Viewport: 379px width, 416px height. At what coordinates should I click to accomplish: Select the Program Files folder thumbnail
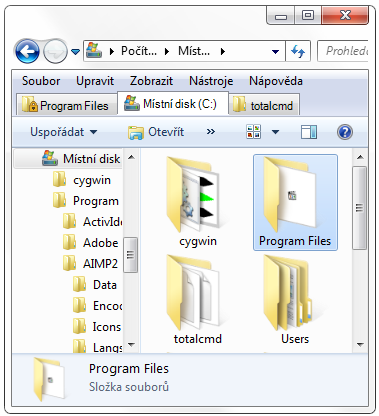coord(295,202)
